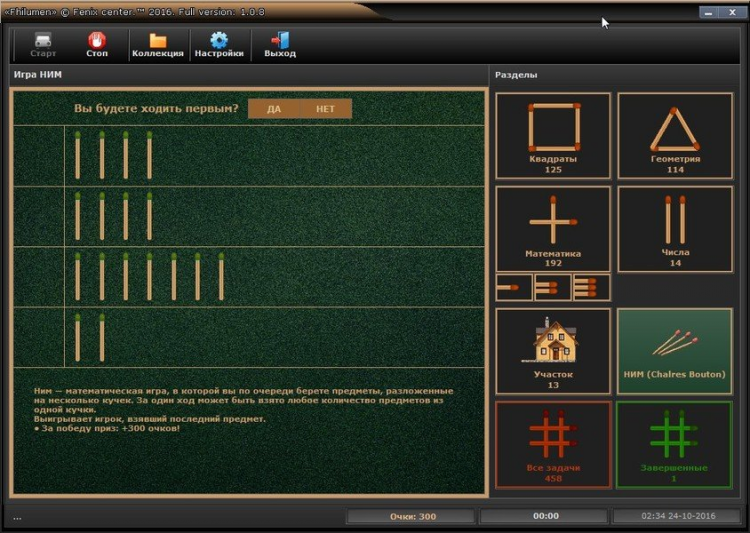Click the Очки: 300 score field
750x533 pixels.
(412, 516)
